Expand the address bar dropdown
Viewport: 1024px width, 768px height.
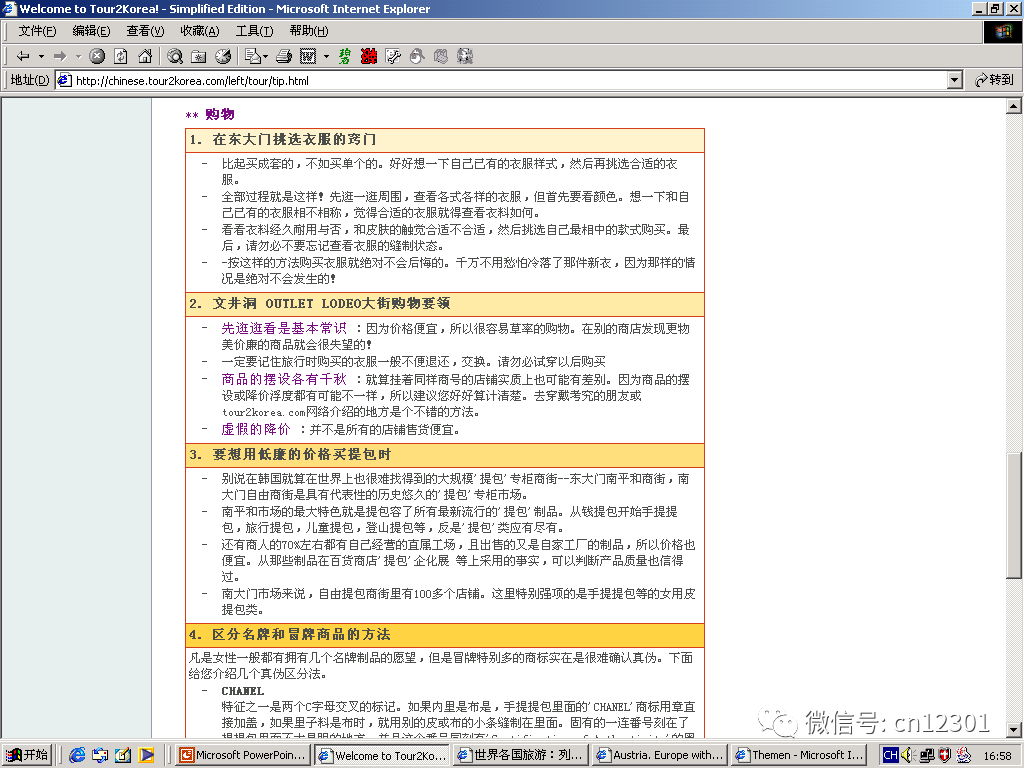point(955,80)
